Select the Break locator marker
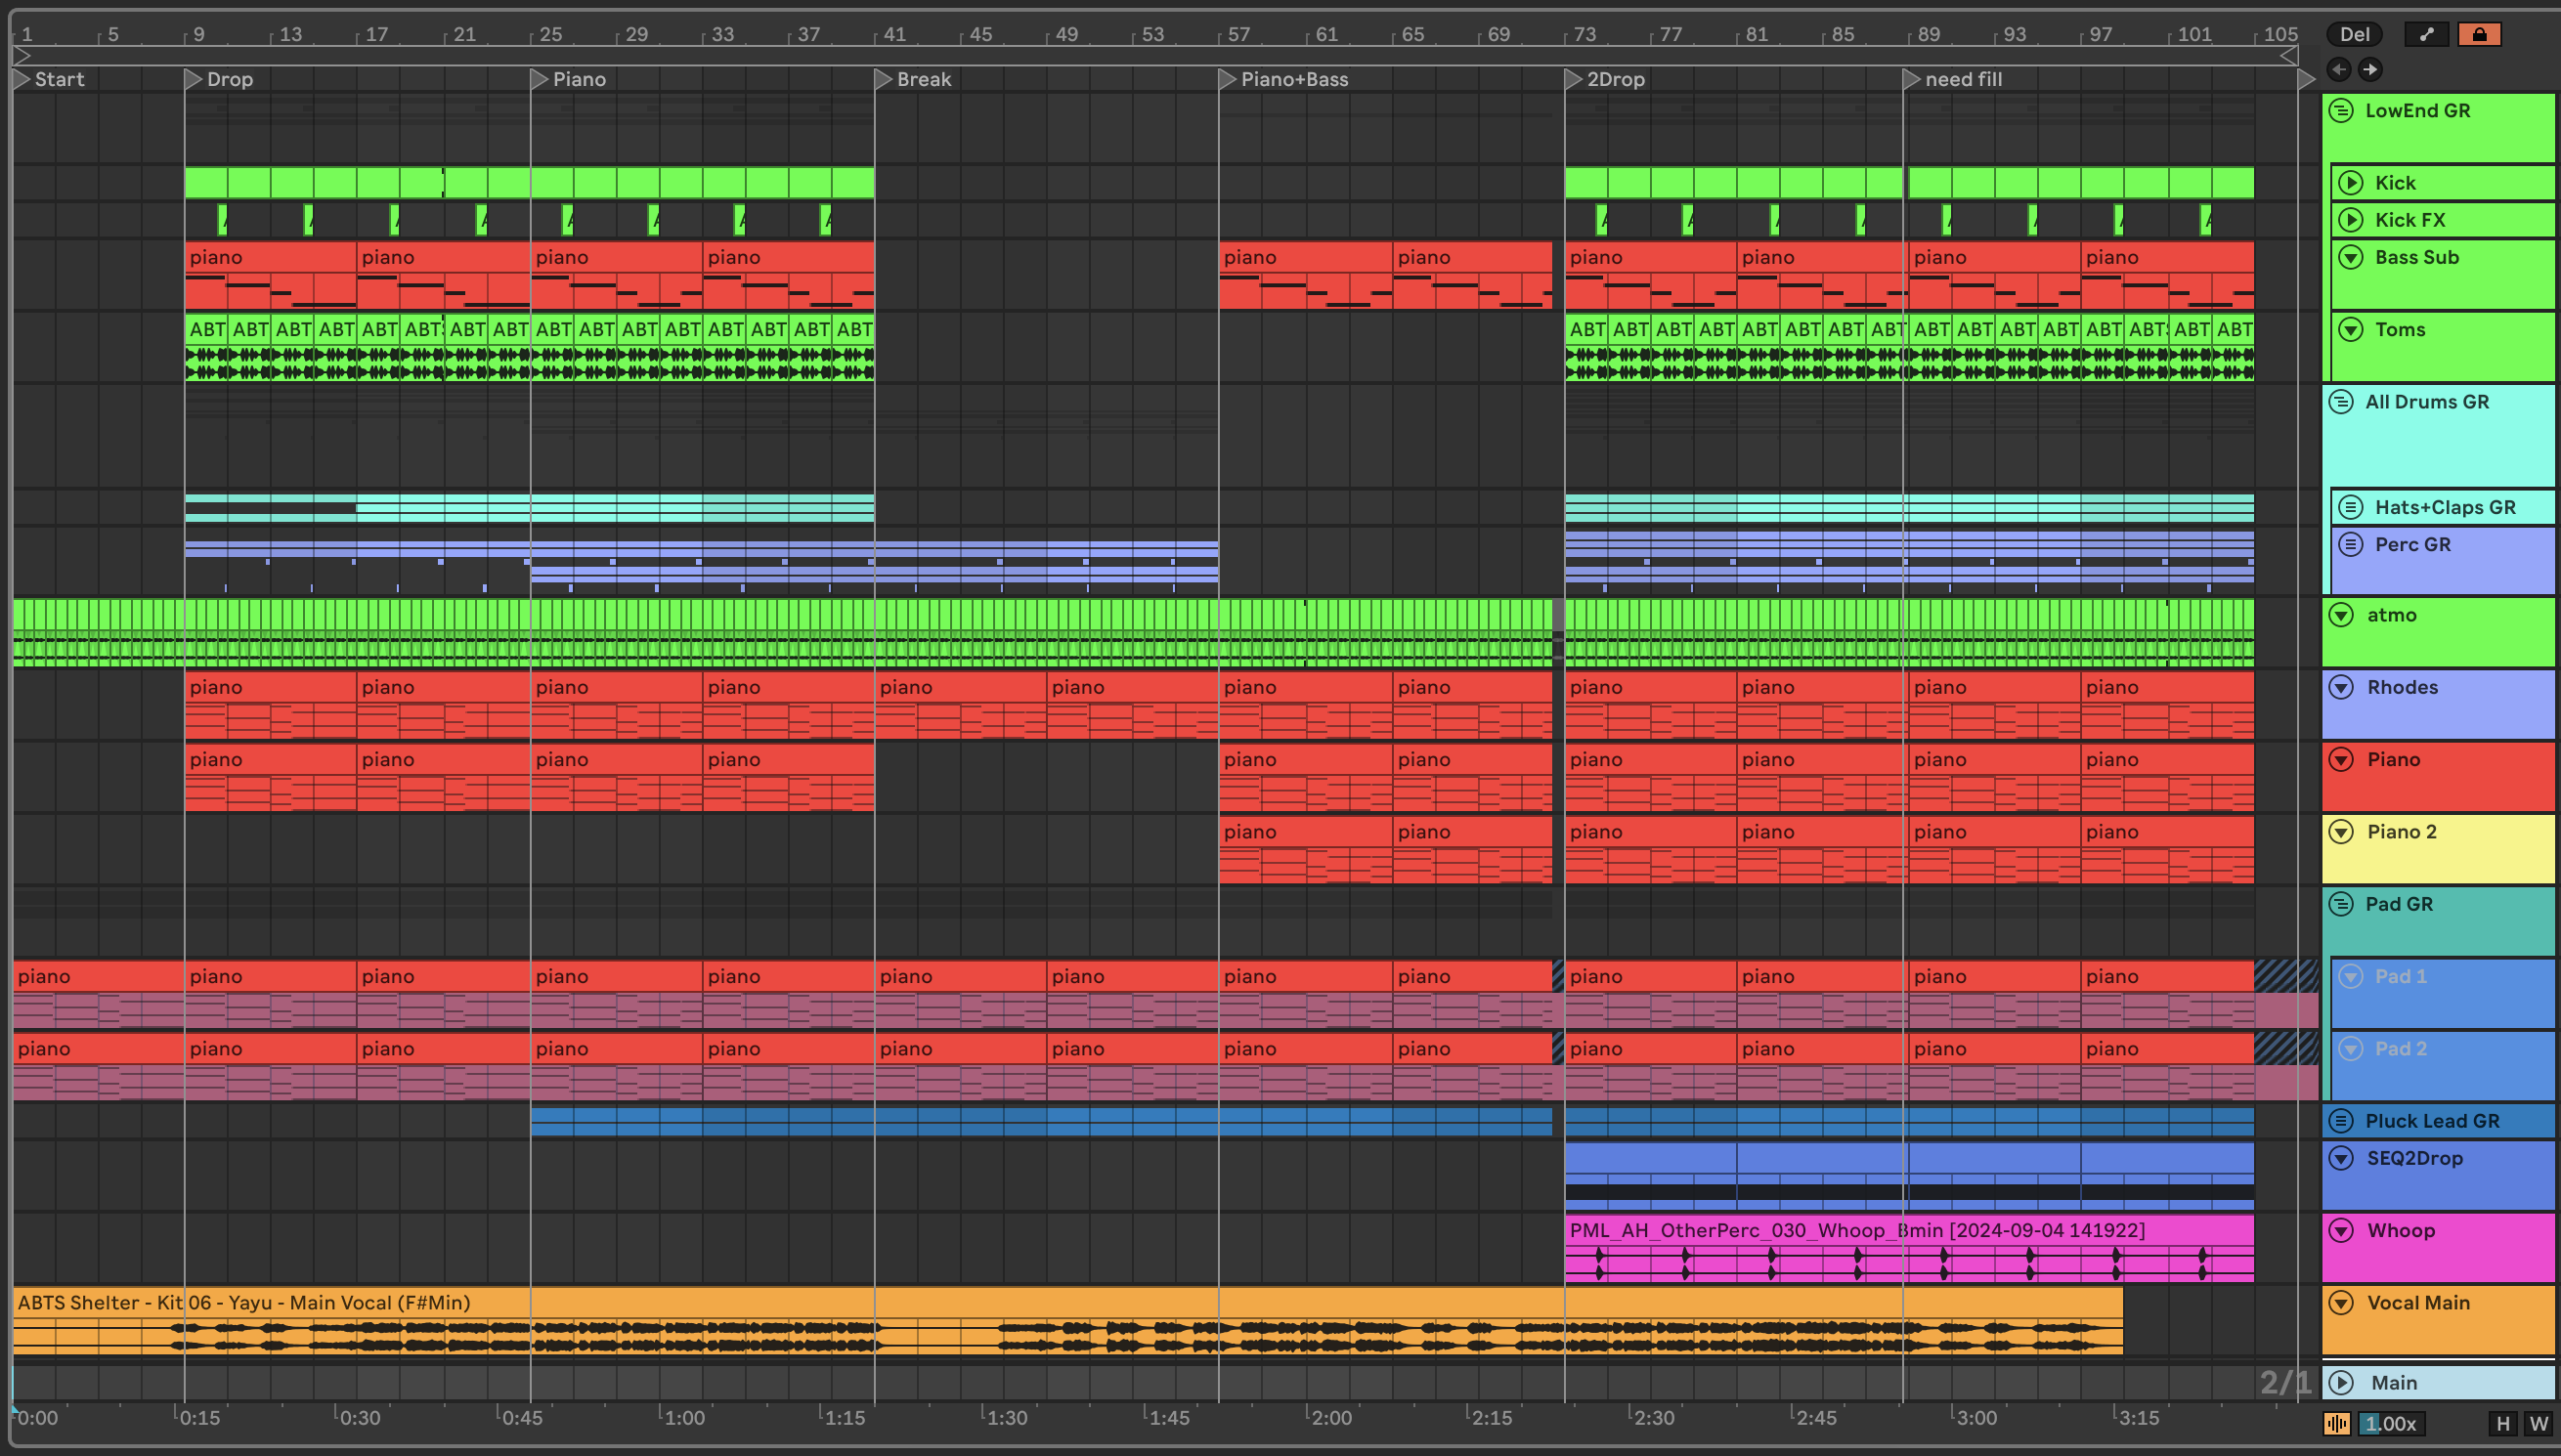The image size is (2561, 1456). 884,79
